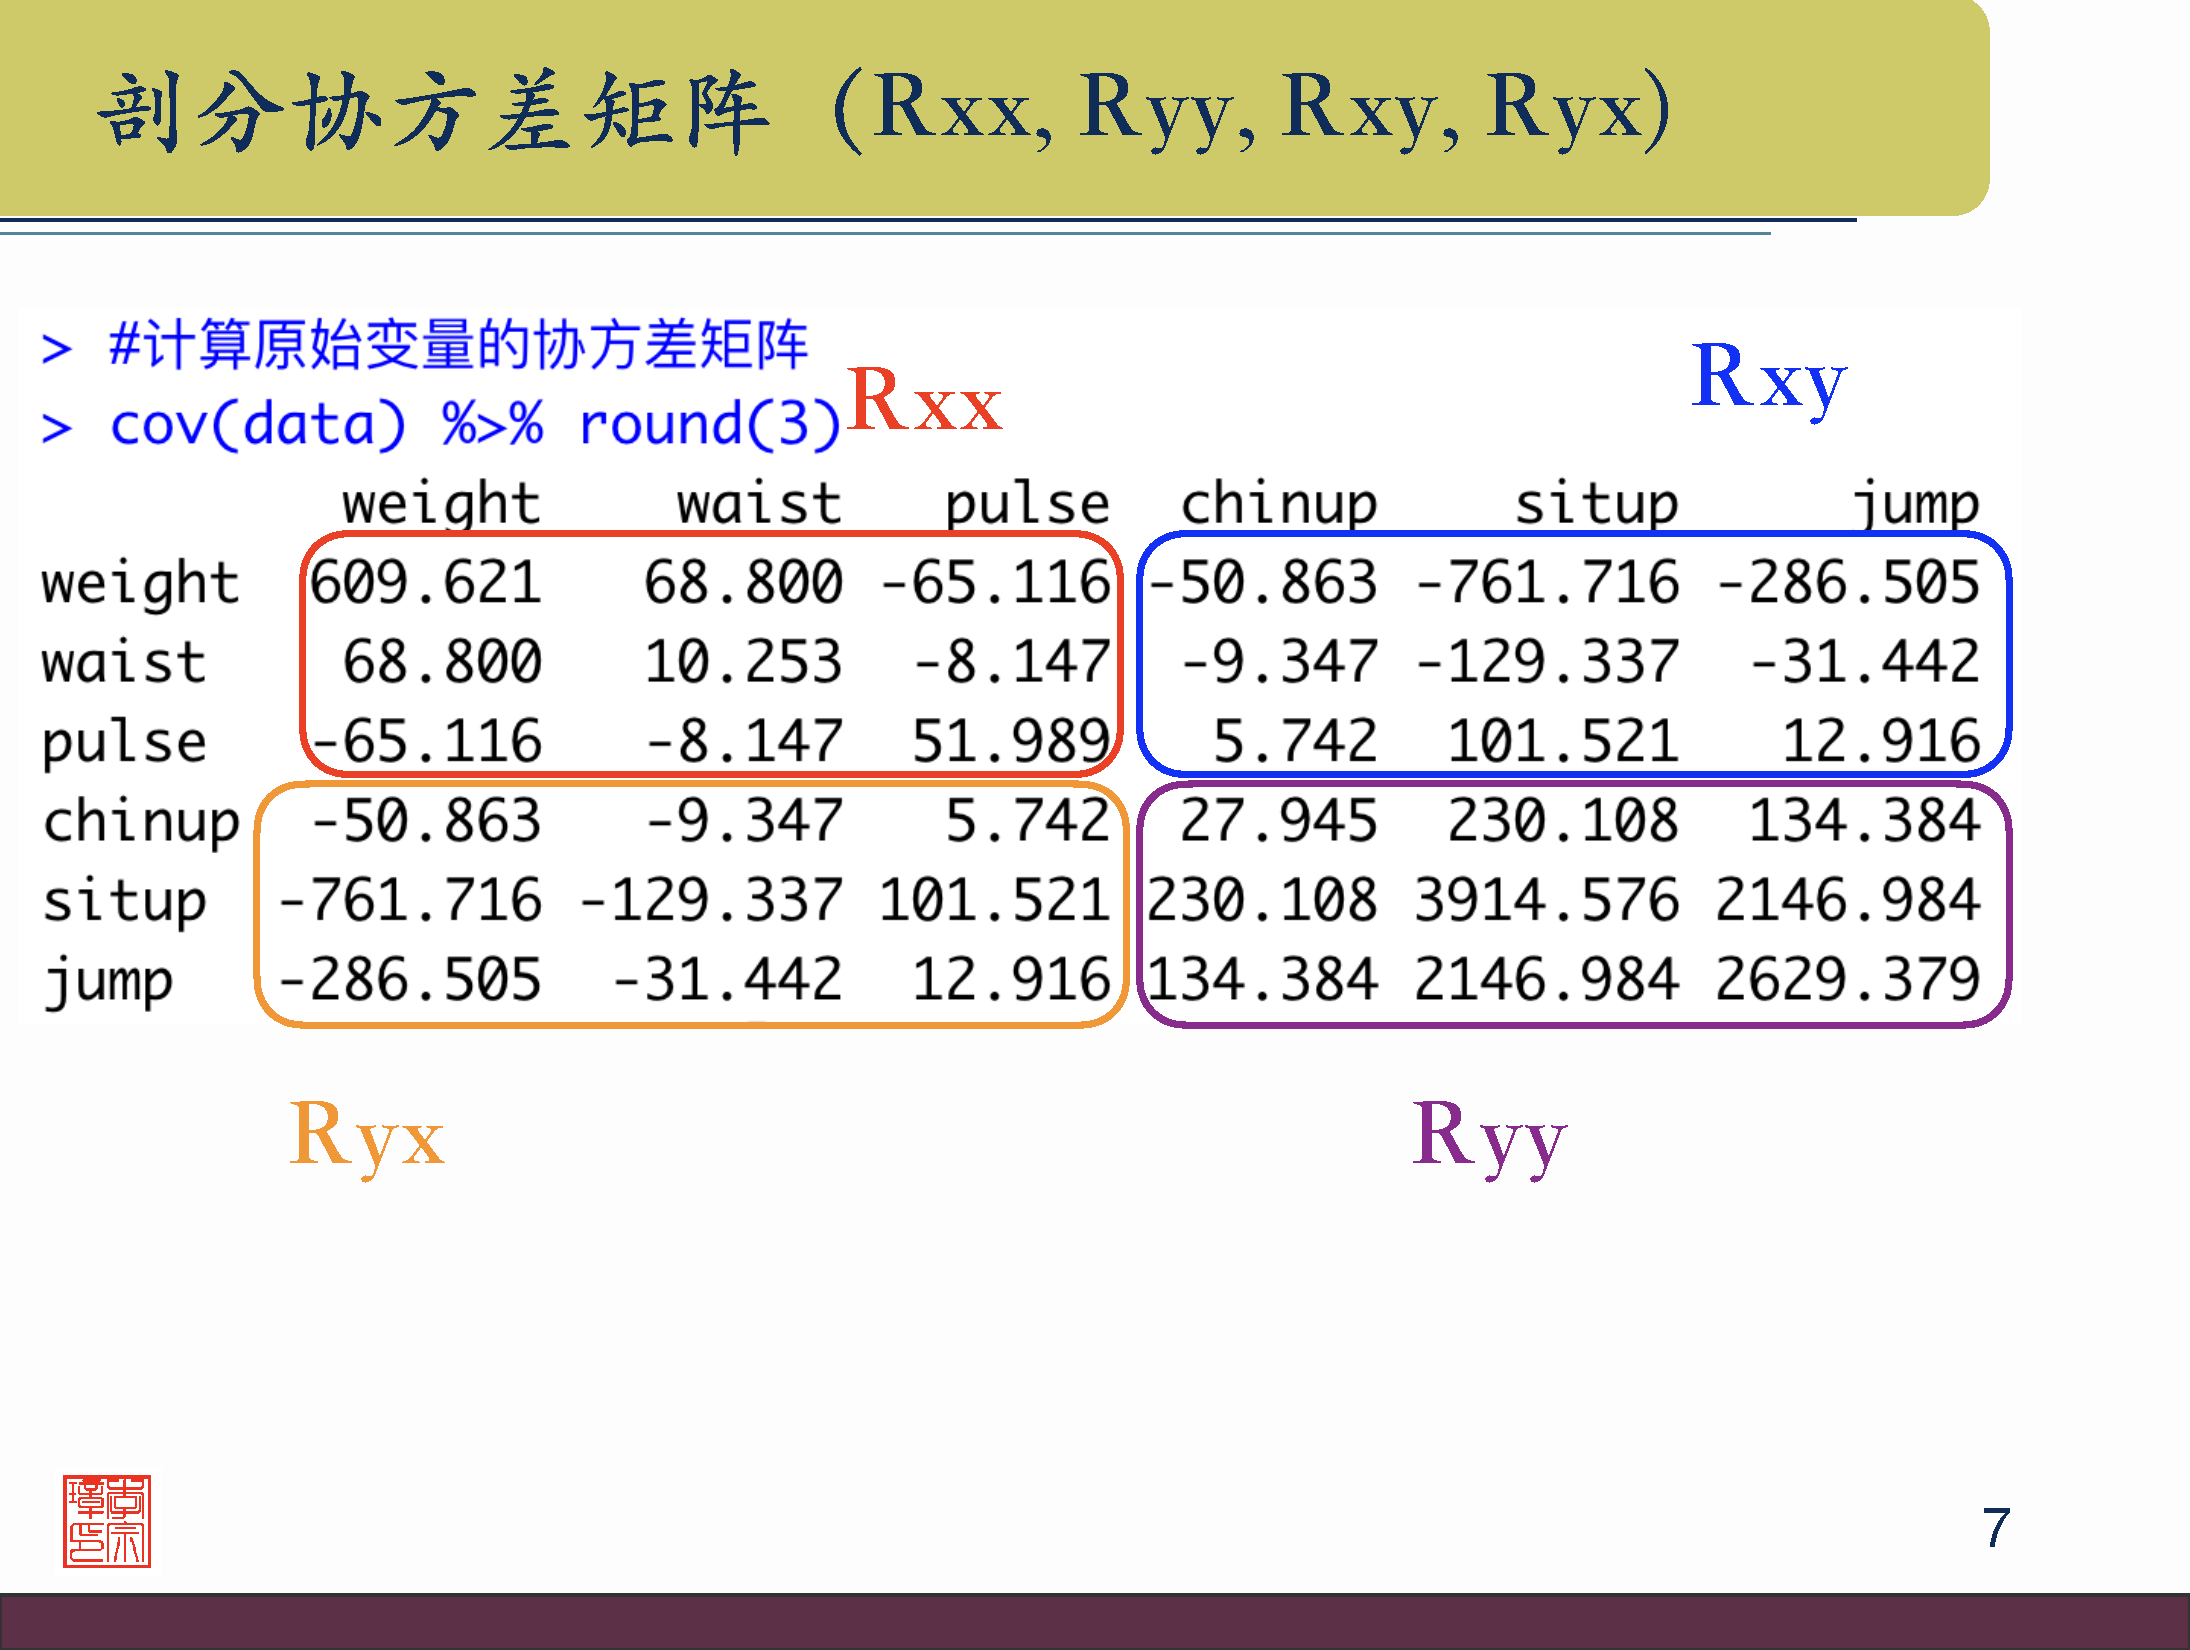
Task: Click value -761.716 in blue box
Action: click(1546, 582)
